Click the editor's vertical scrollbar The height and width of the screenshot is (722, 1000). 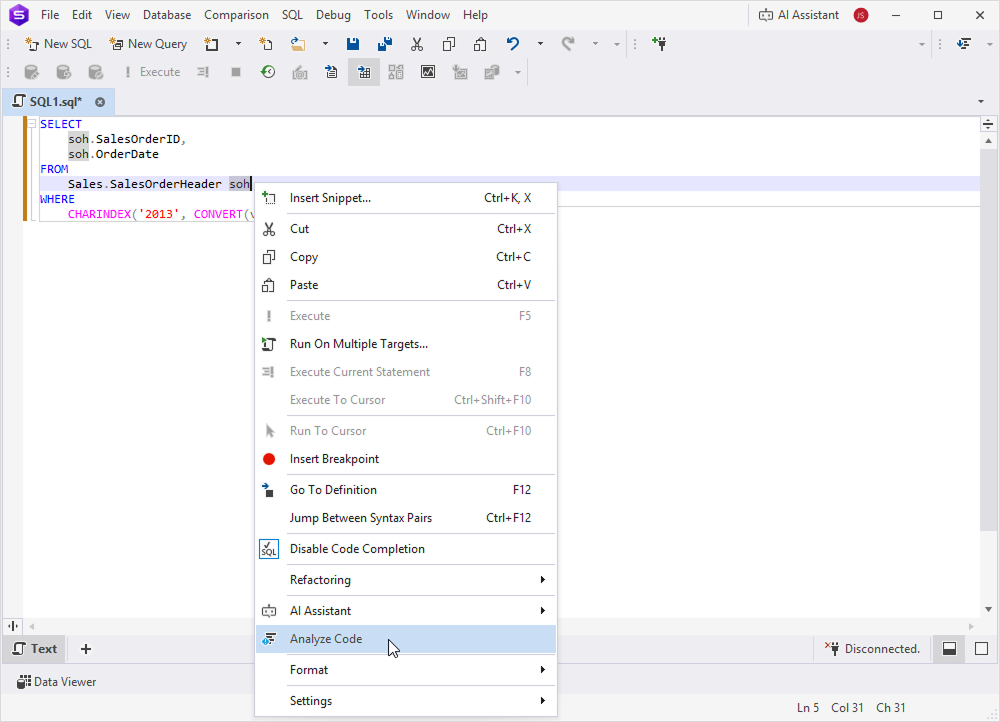(x=988, y=370)
